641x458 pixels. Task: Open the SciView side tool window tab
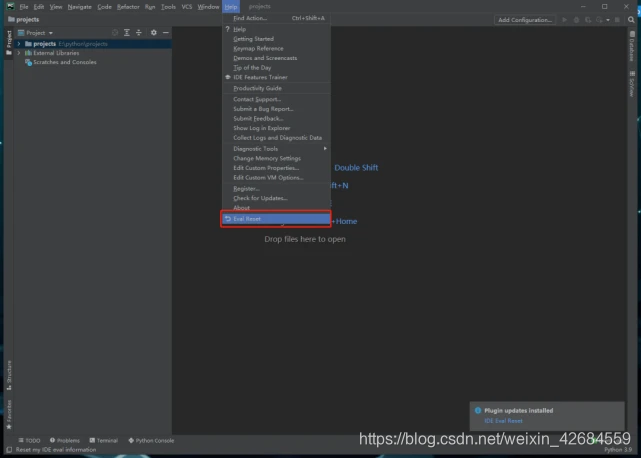(632, 83)
